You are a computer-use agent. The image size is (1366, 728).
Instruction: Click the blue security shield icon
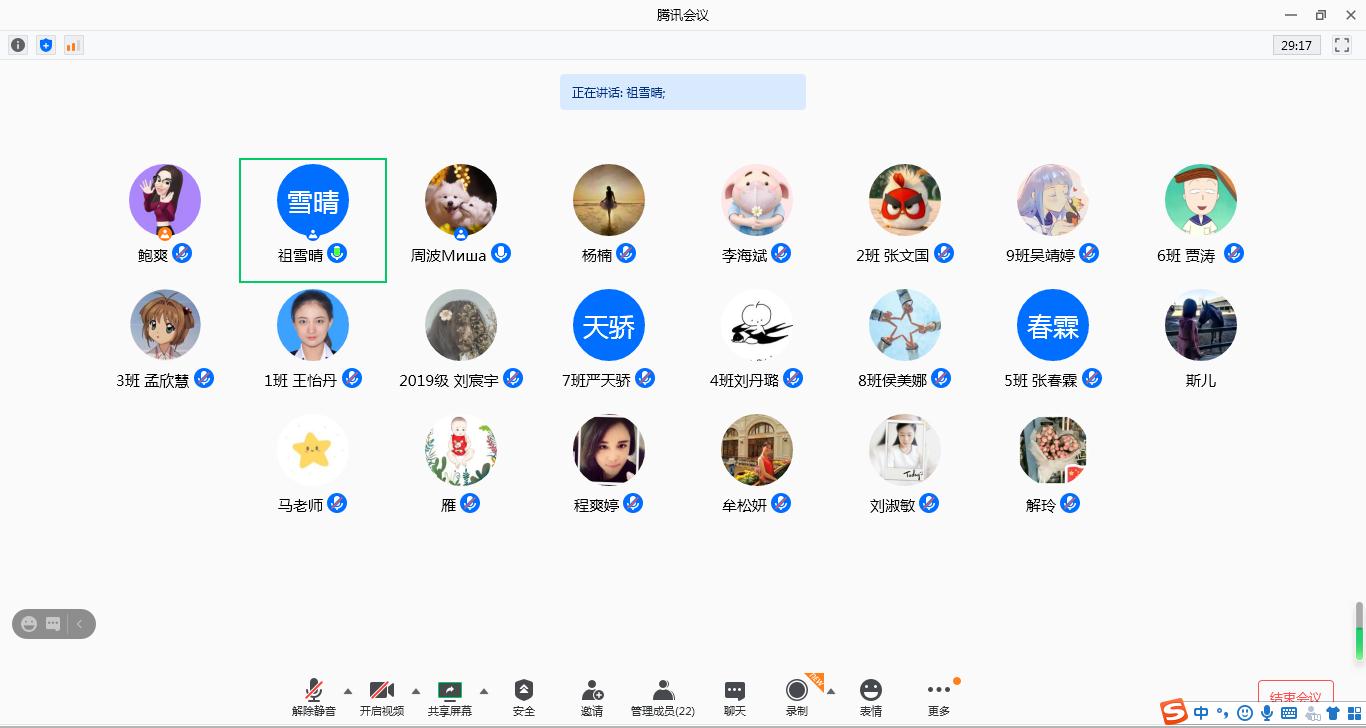pos(45,45)
